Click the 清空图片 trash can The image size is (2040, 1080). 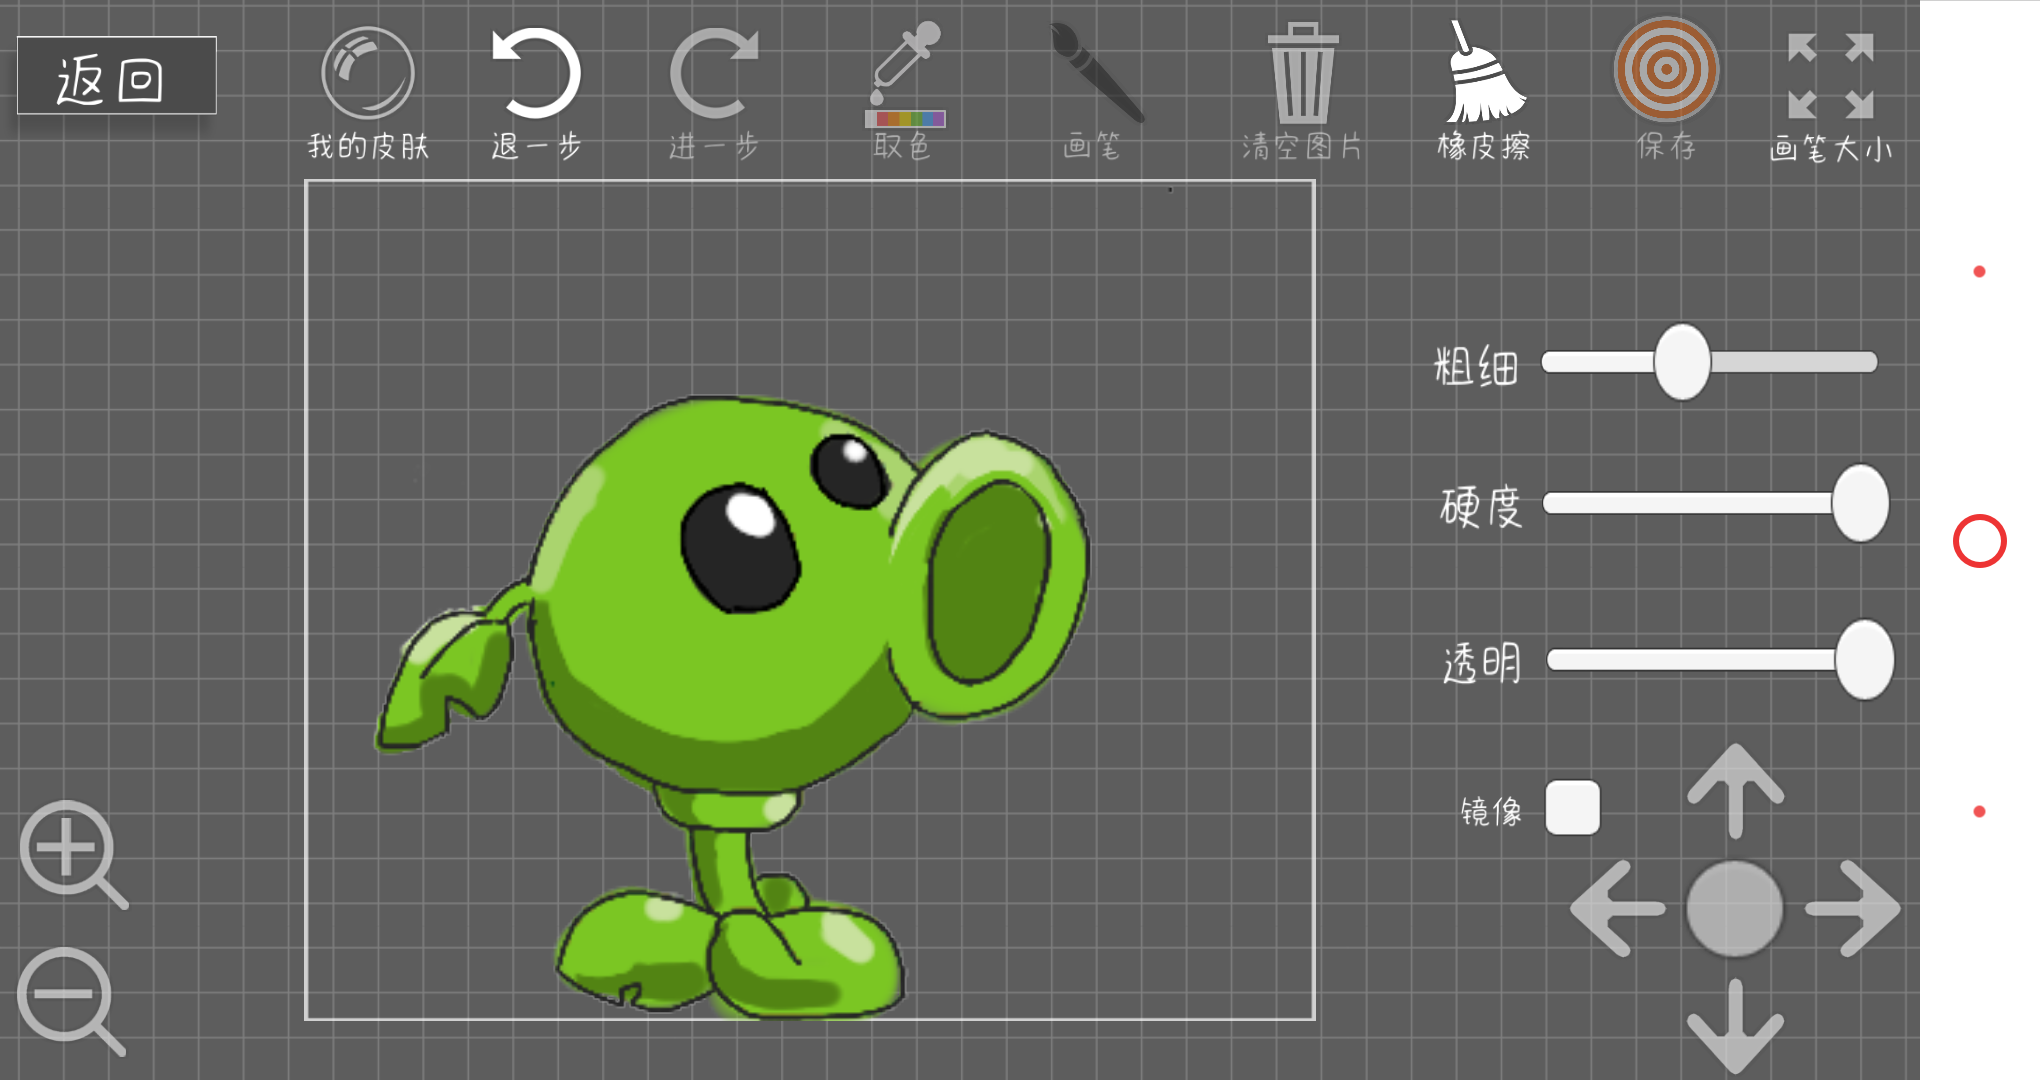pos(1302,91)
